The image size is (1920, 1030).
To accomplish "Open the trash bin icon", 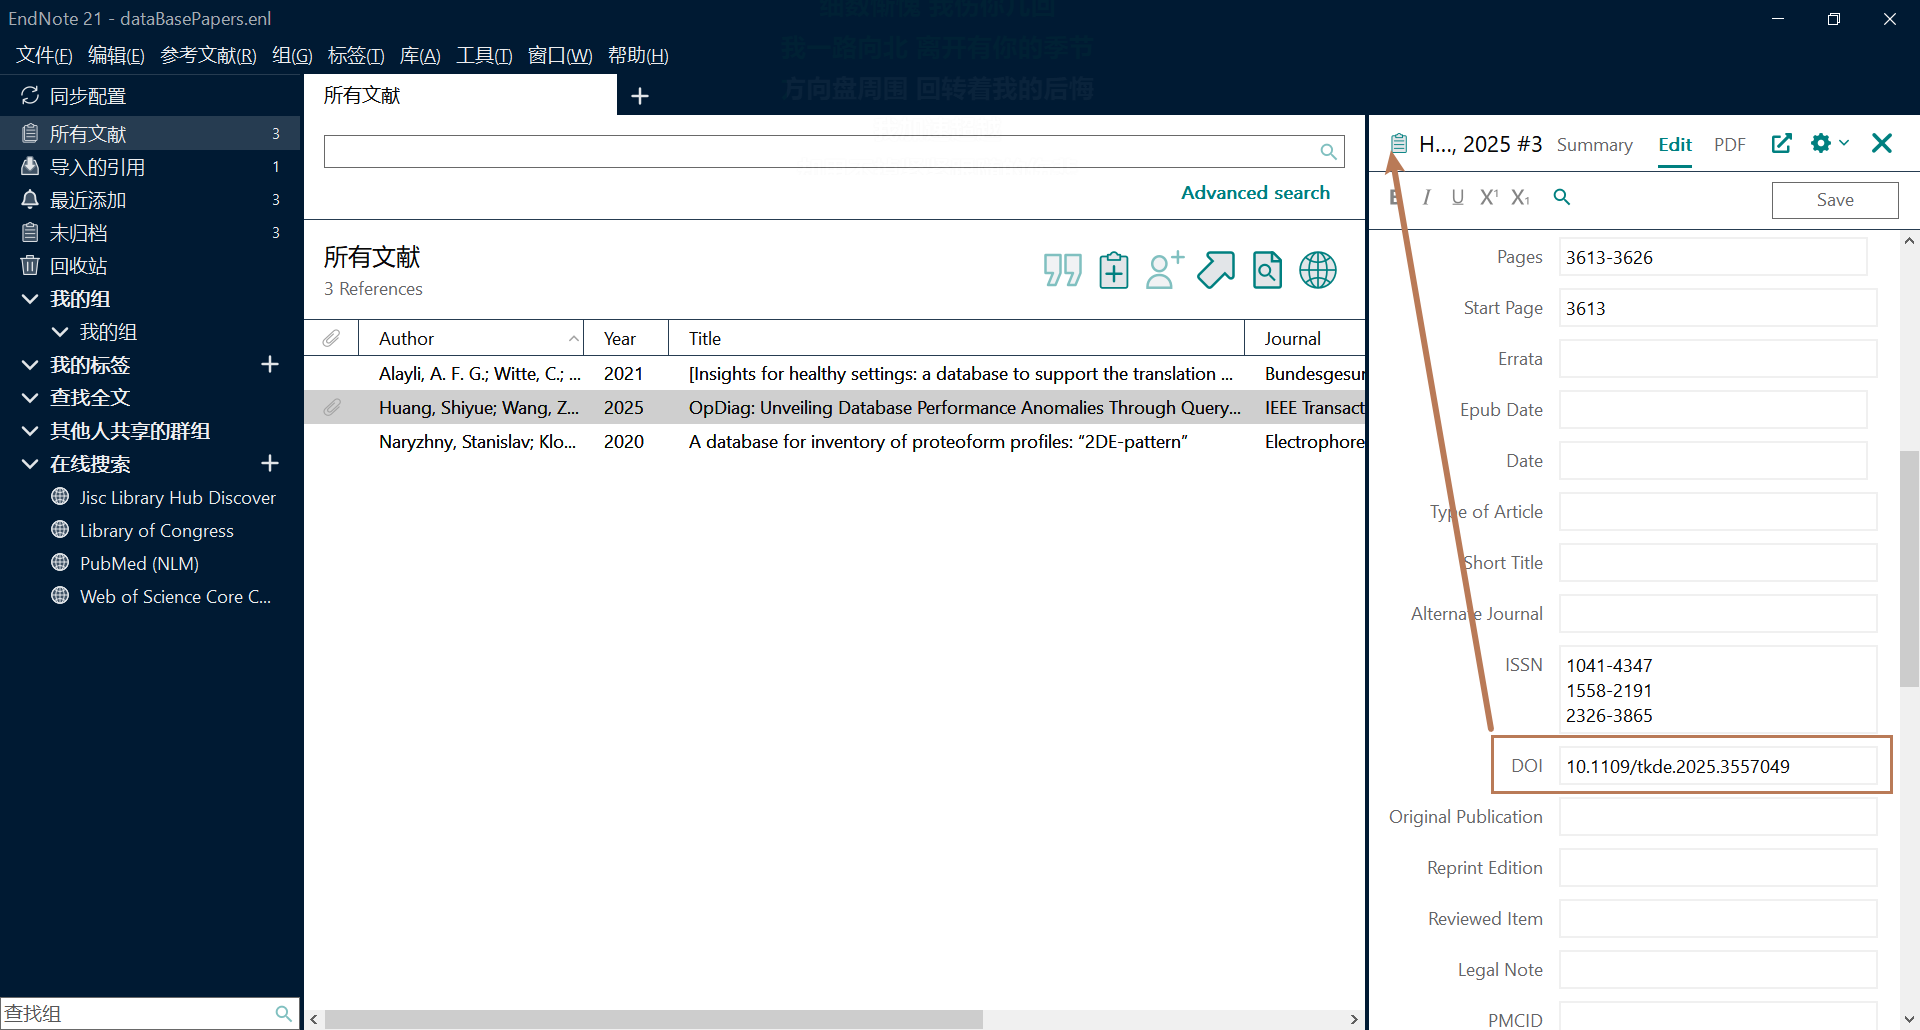I will click(x=30, y=265).
